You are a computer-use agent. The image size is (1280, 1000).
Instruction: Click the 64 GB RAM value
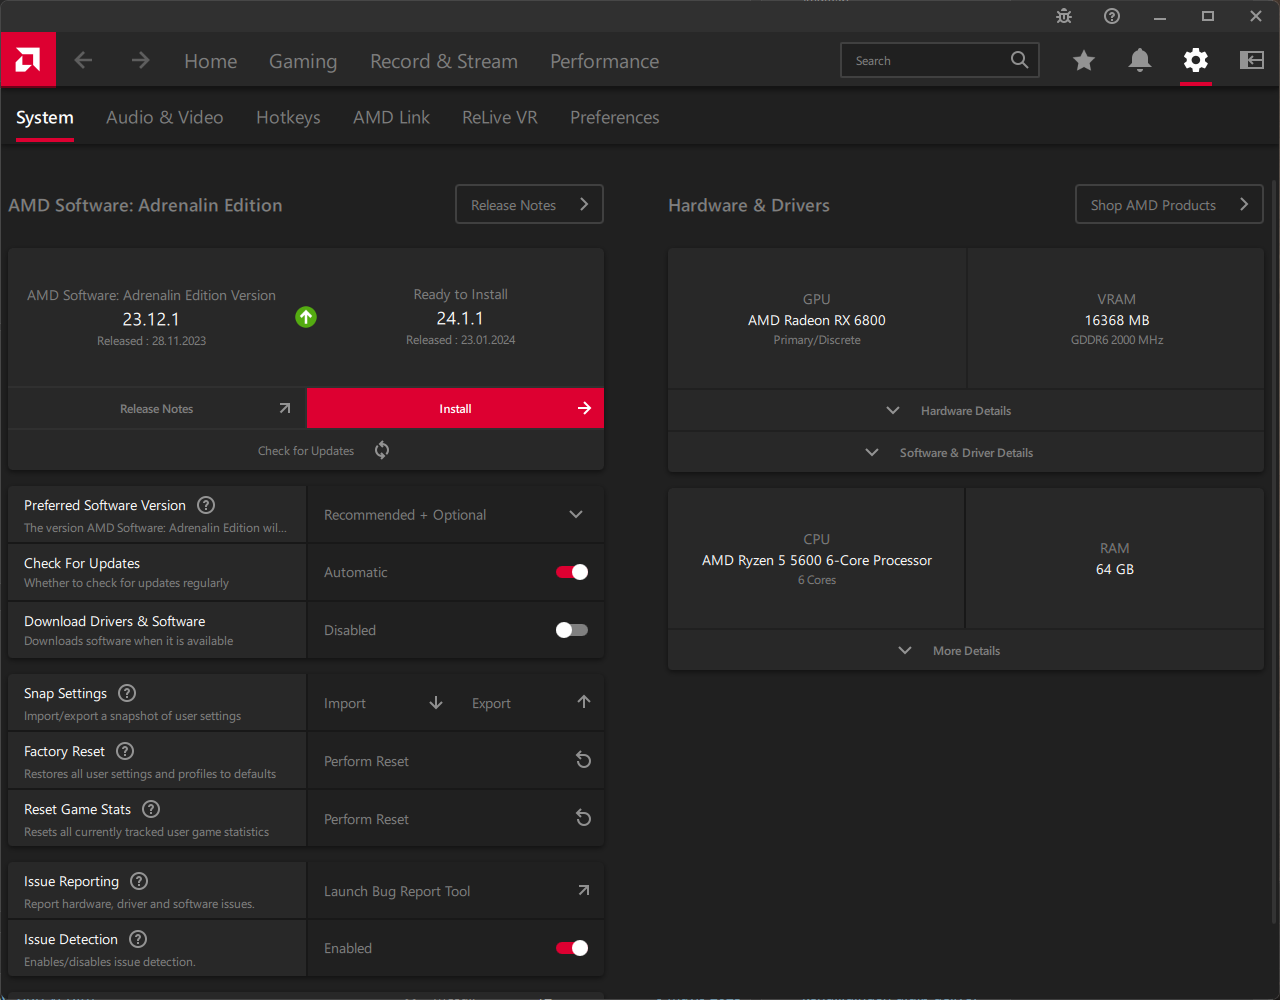tap(1115, 569)
